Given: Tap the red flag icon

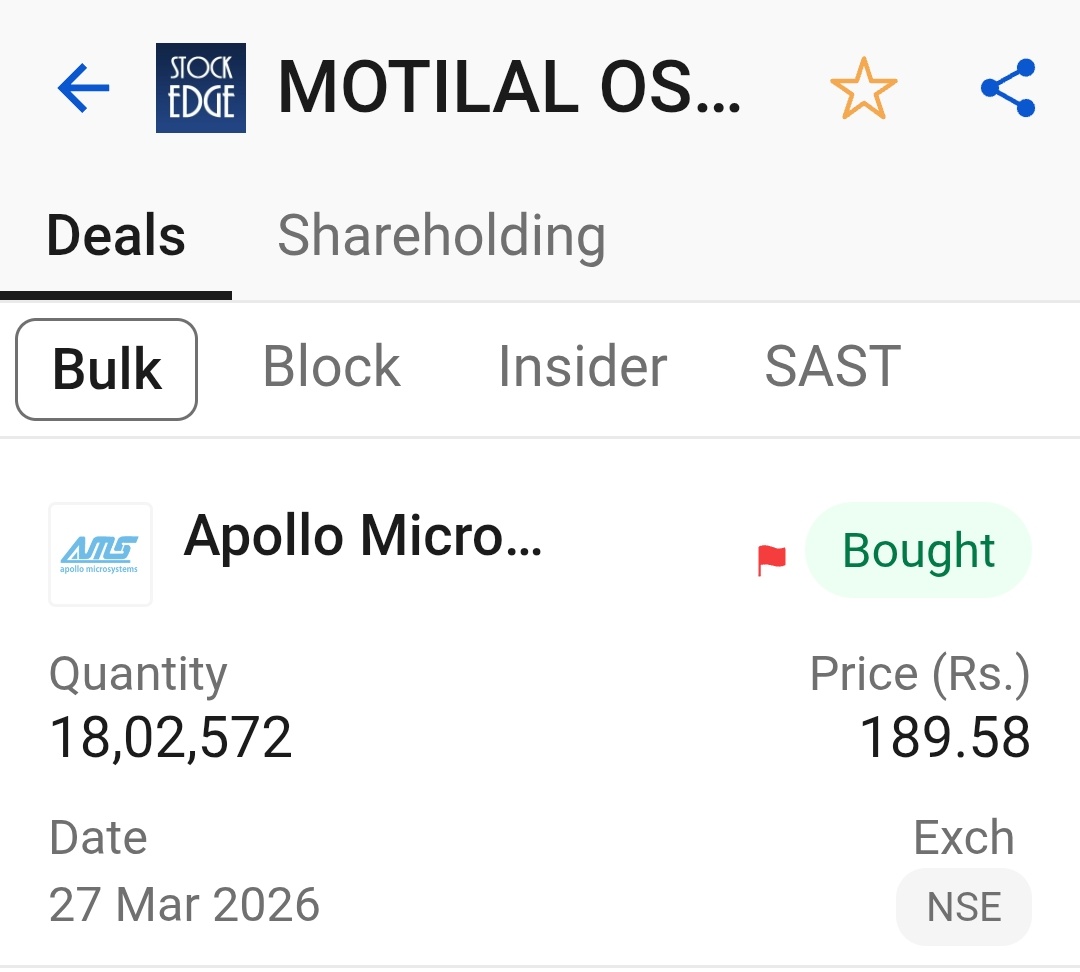Looking at the screenshot, I should (x=771, y=560).
